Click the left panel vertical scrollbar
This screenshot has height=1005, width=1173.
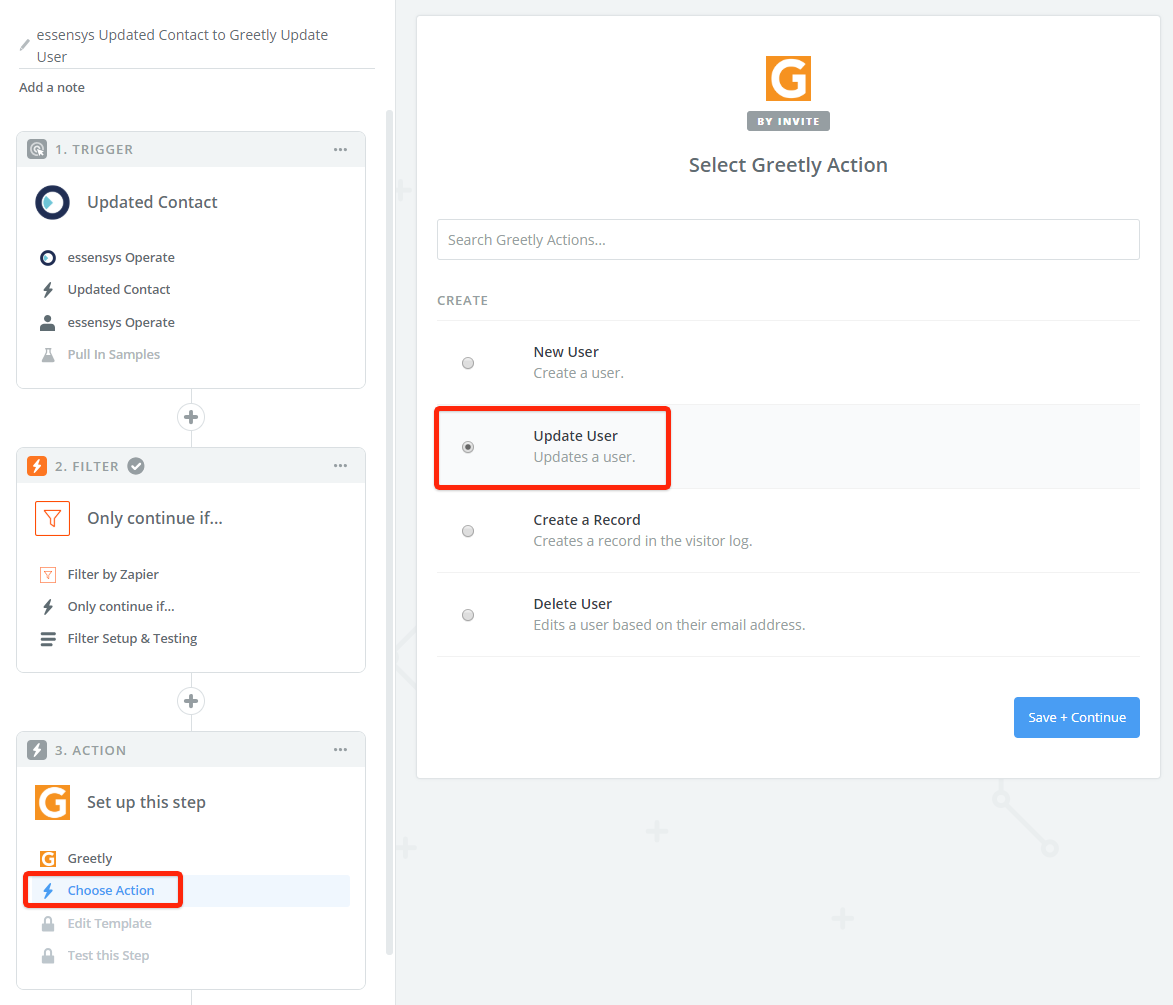pyautogui.click(x=389, y=532)
